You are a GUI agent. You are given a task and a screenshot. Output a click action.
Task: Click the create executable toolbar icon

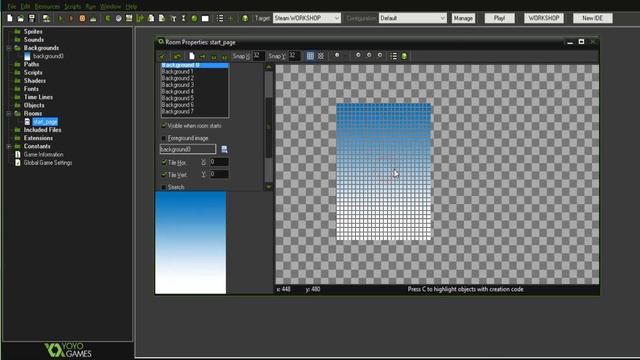click(46, 18)
